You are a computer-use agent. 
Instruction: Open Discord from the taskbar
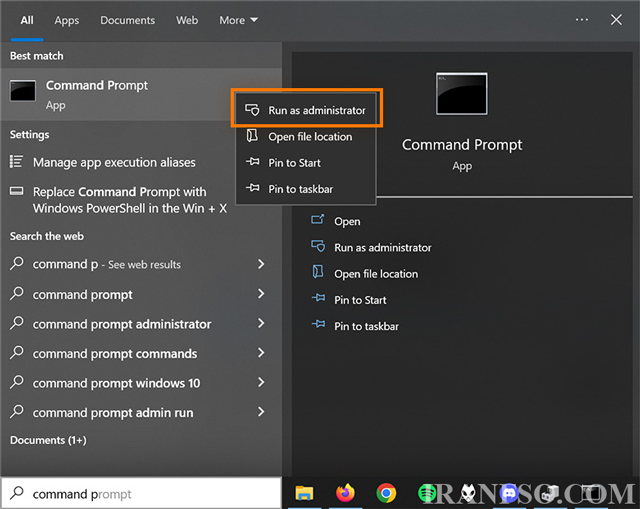click(x=509, y=493)
